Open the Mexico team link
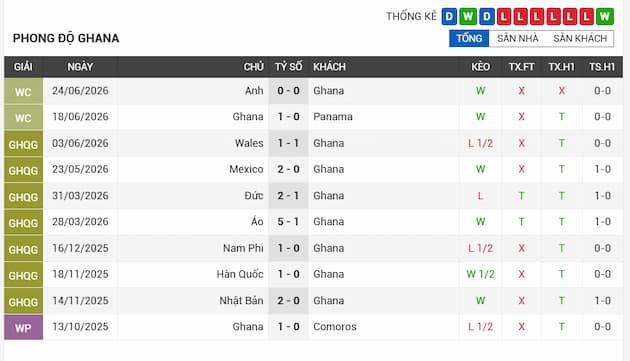Image resolution: width=630 pixels, height=361 pixels. point(246,169)
